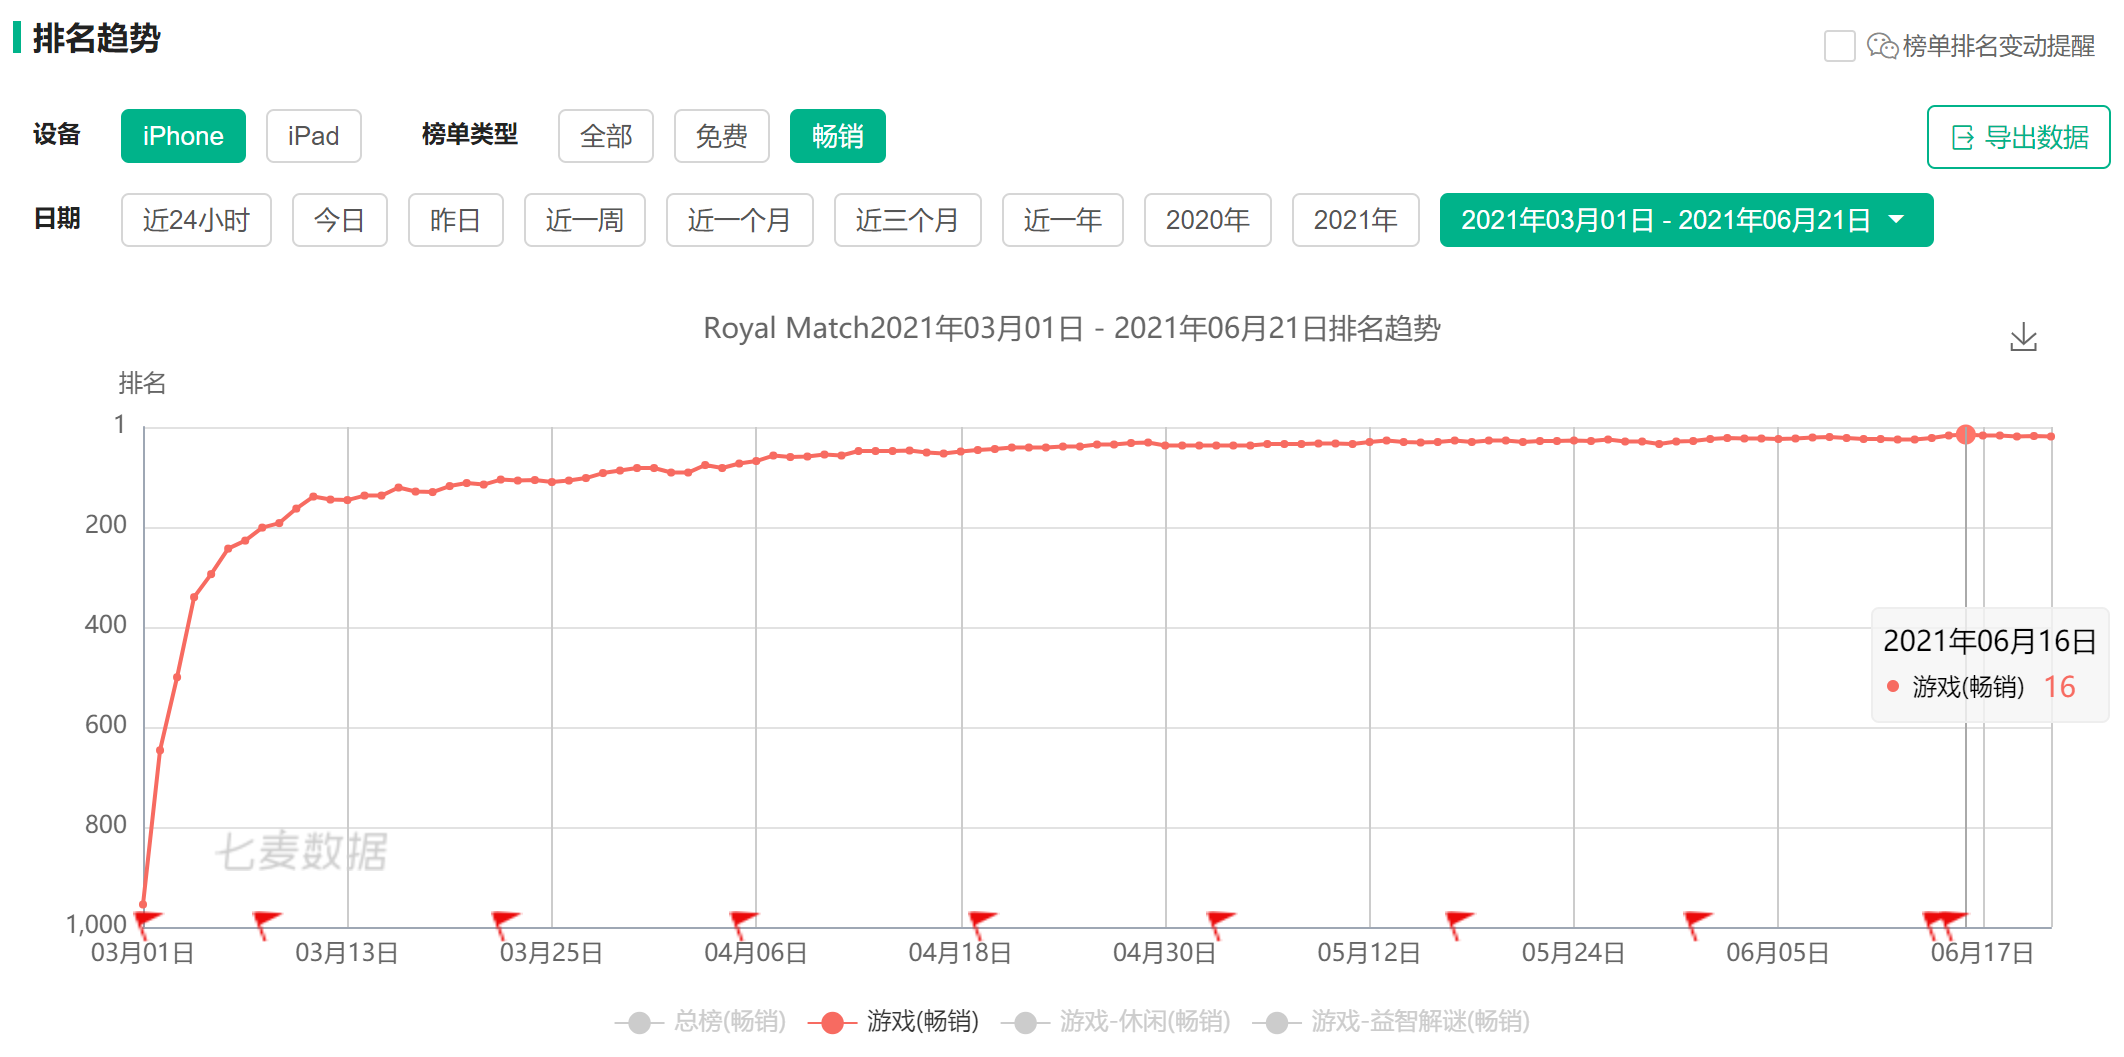Select the 近三个月 date filter
This screenshot has width=2124, height=1057.
906,220
